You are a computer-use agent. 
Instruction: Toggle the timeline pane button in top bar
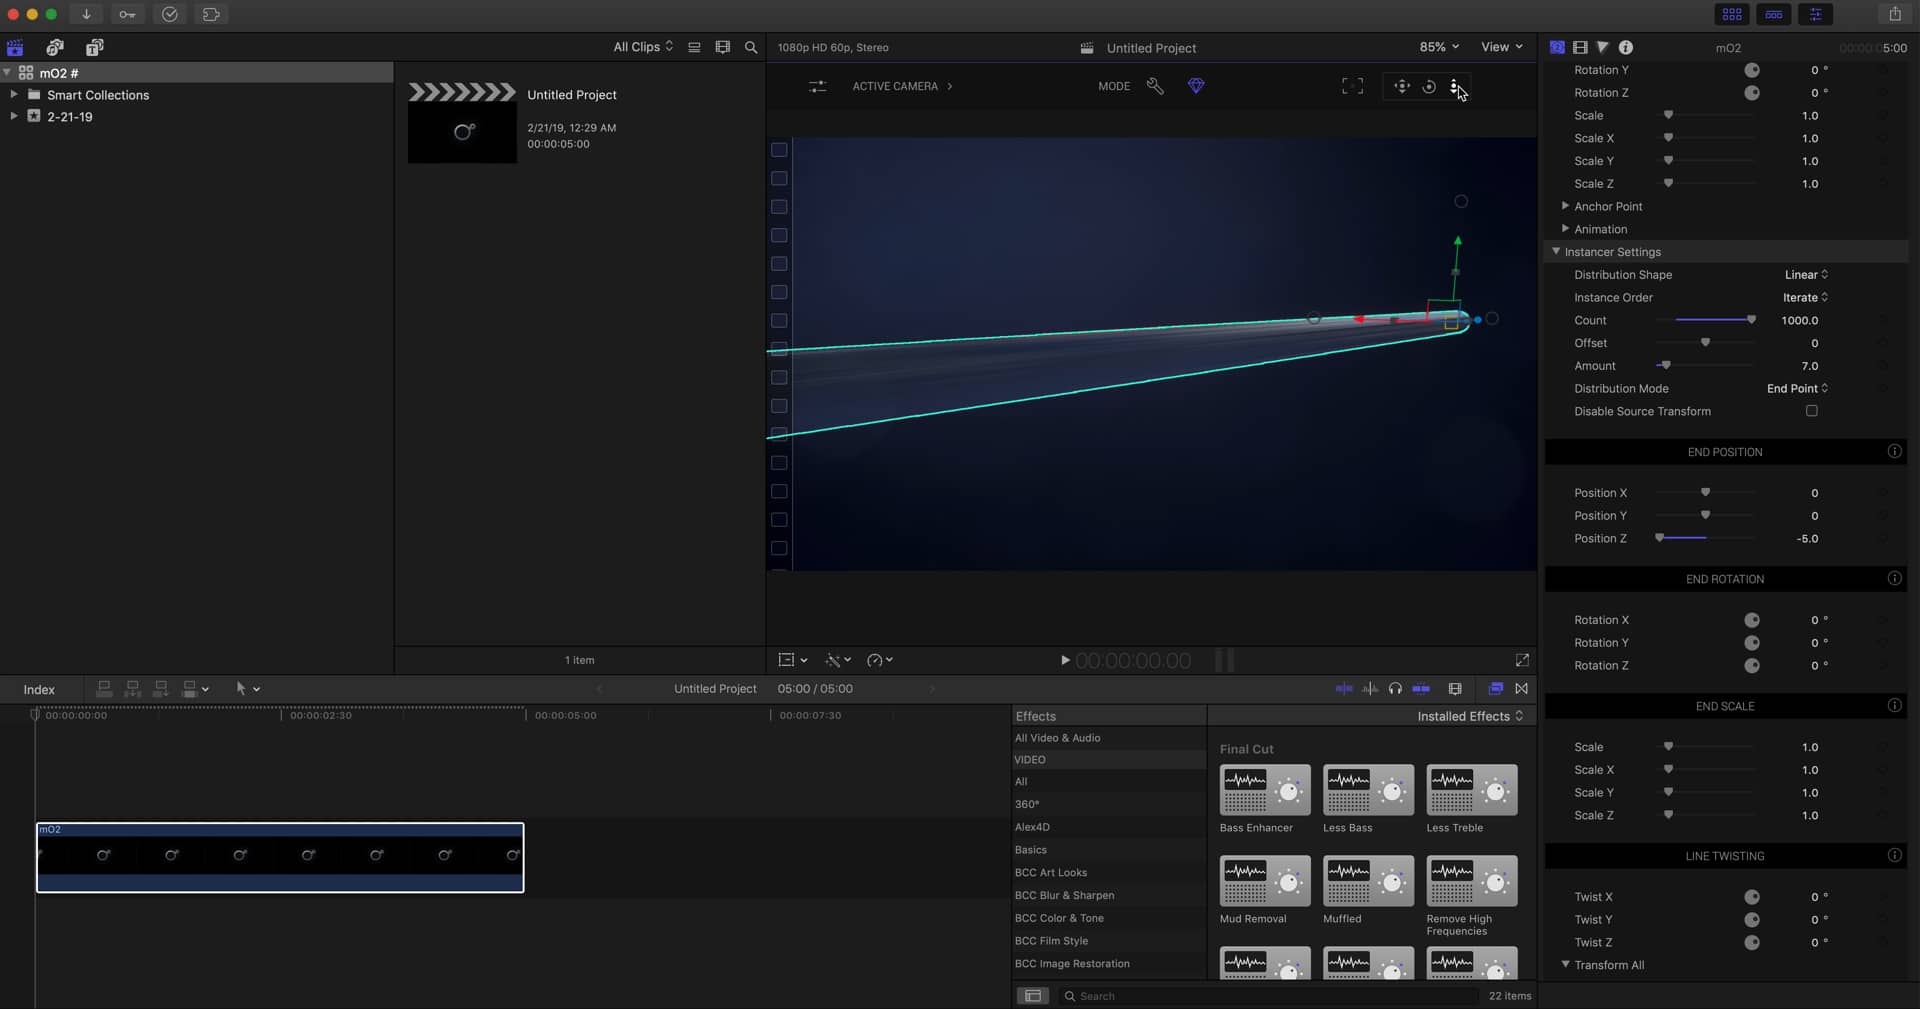tap(1774, 14)
